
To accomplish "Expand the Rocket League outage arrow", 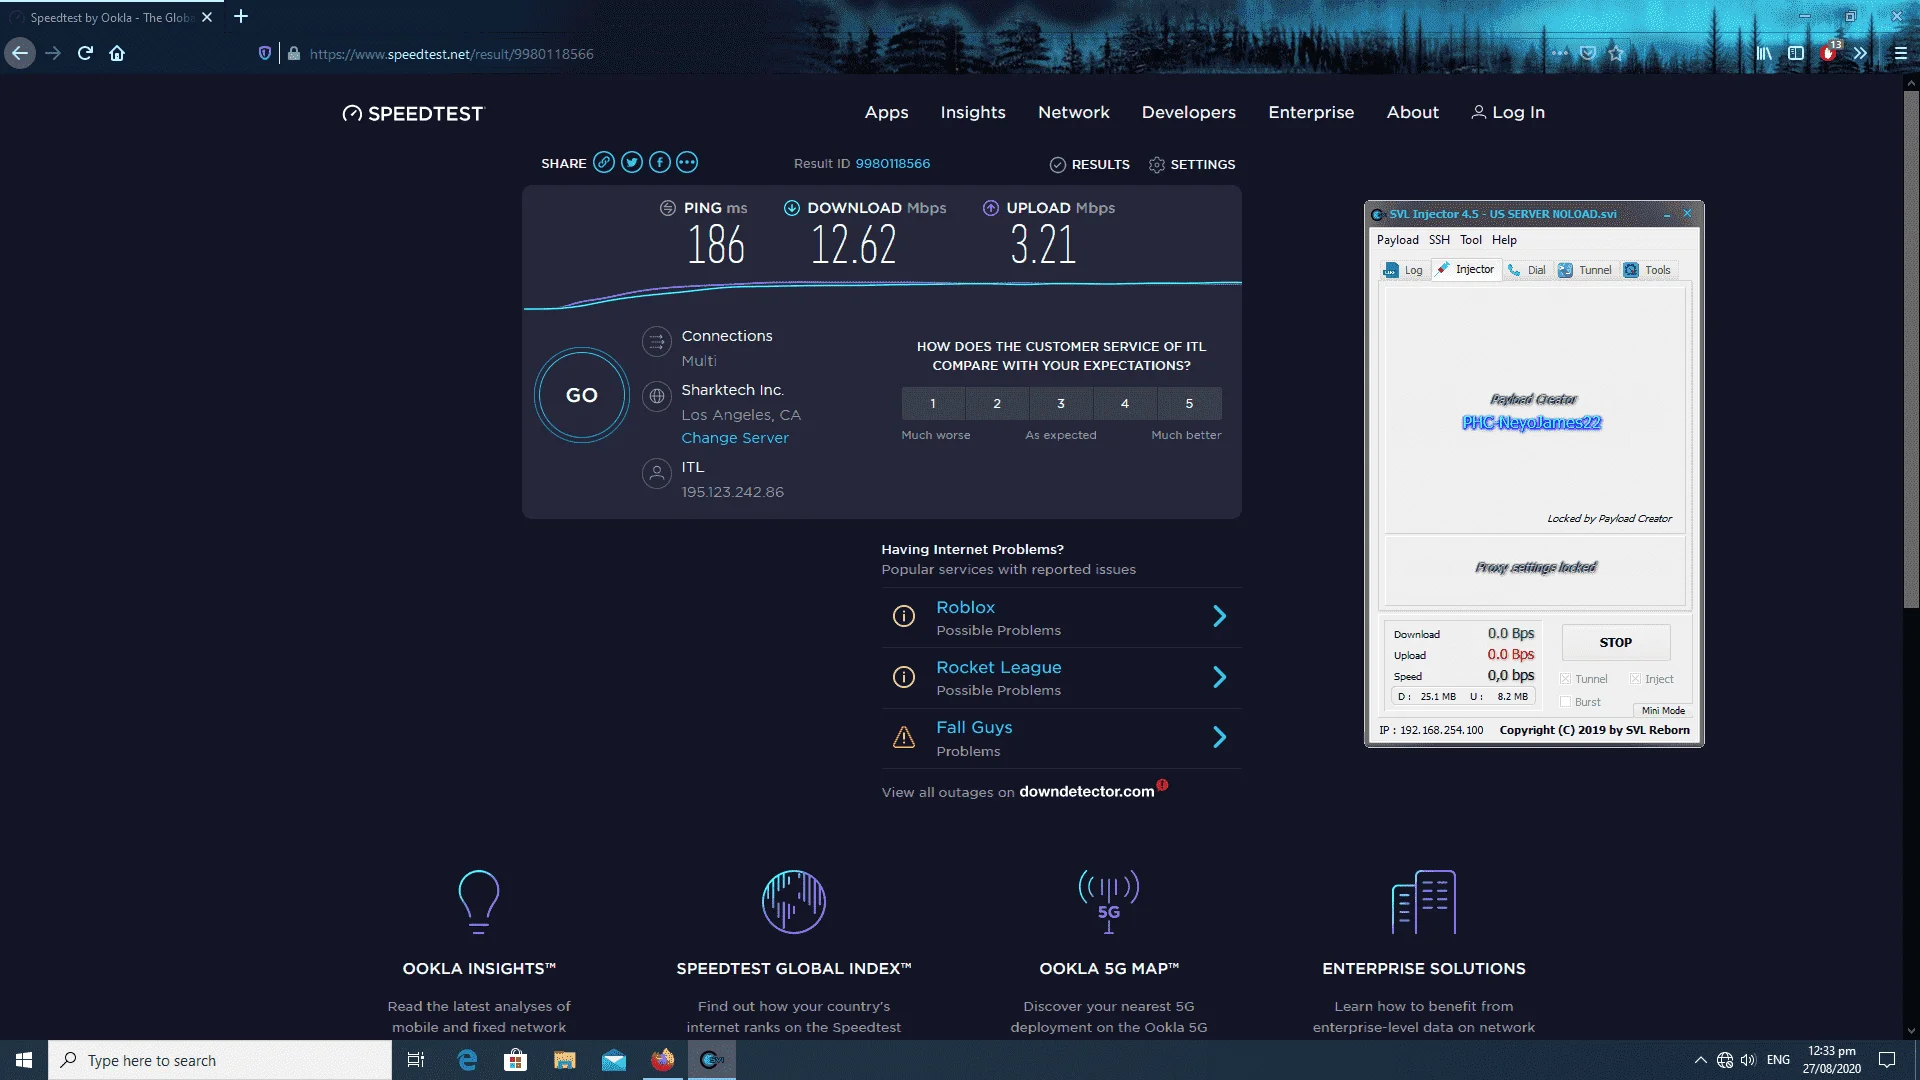I will [1220, 678].
